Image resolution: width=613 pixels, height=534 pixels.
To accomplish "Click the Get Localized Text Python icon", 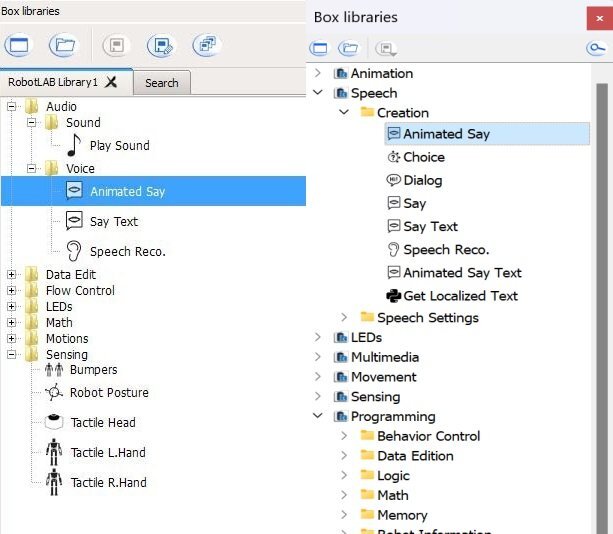I will tap(393, 296).
